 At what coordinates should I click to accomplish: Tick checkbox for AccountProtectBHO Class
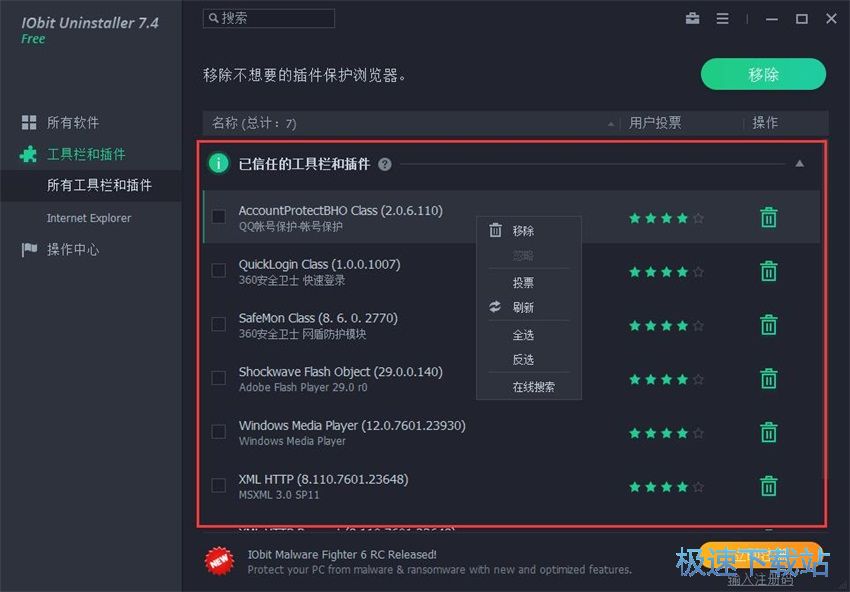(x=218, y=217)
